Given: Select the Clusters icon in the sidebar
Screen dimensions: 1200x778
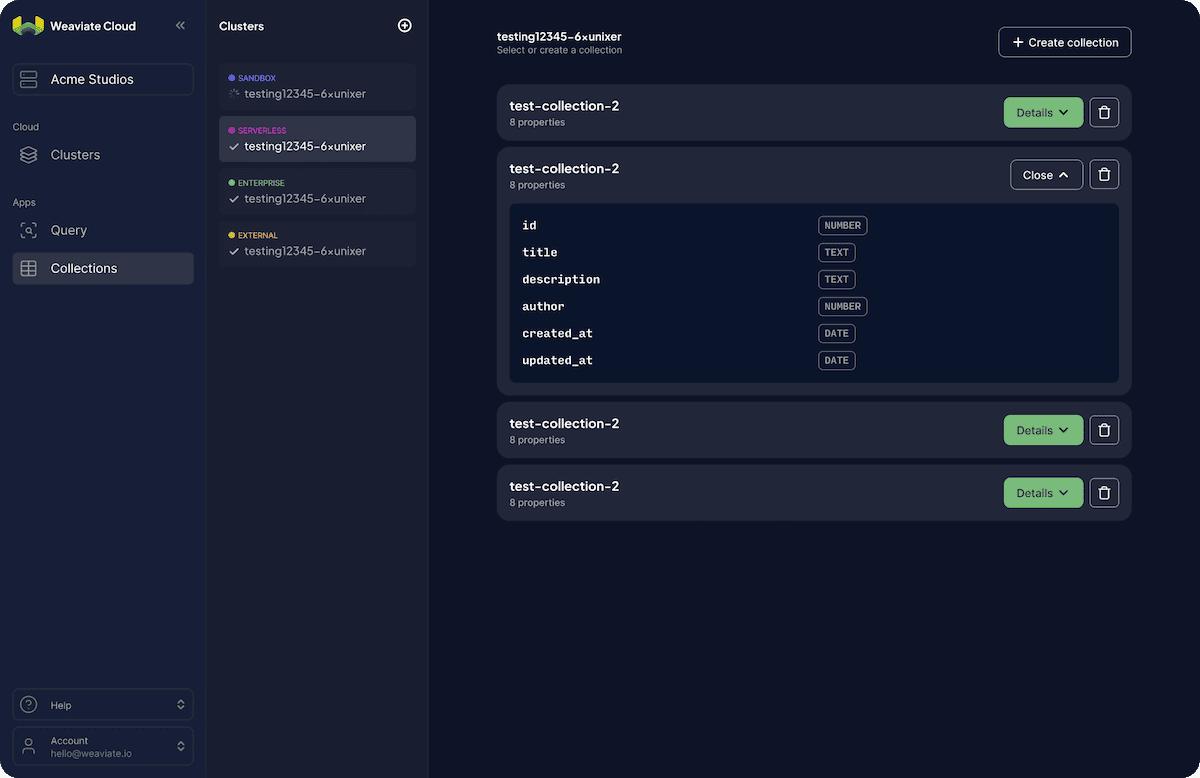Looking at the screenshot, I should click(x=28, y=154).
